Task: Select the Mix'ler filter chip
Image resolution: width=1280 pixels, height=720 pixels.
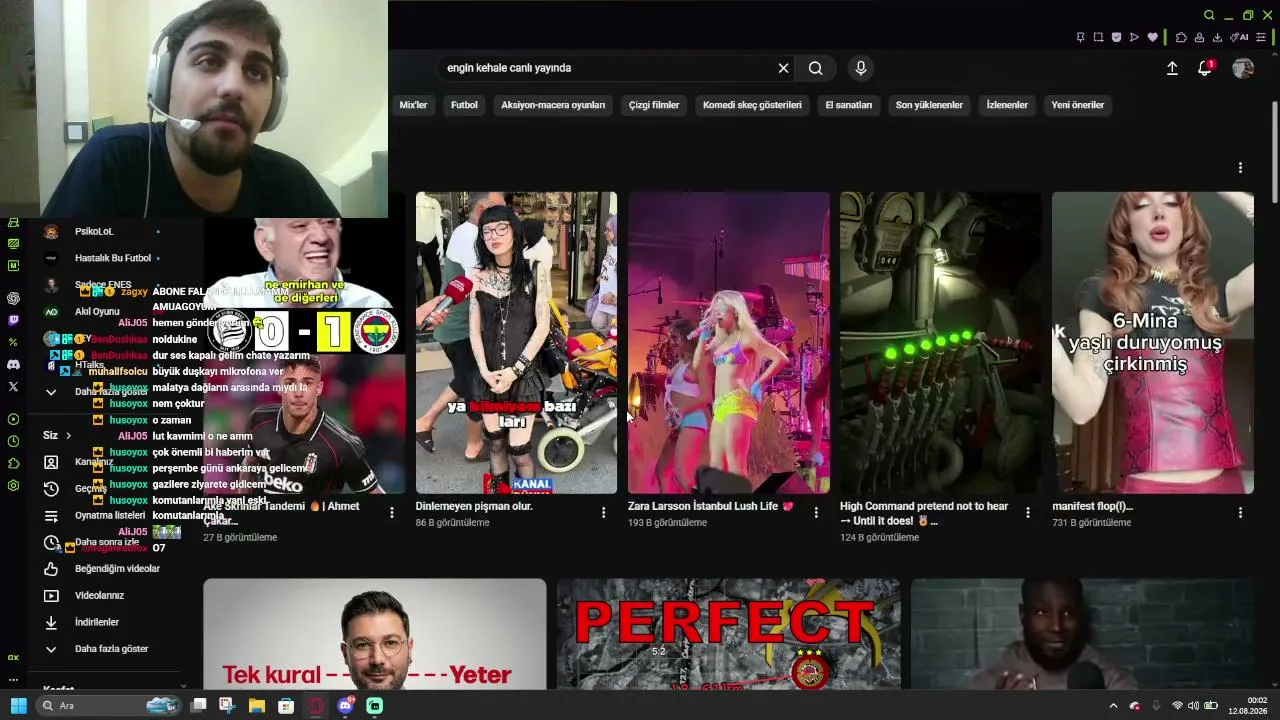Action: (413, 105)
